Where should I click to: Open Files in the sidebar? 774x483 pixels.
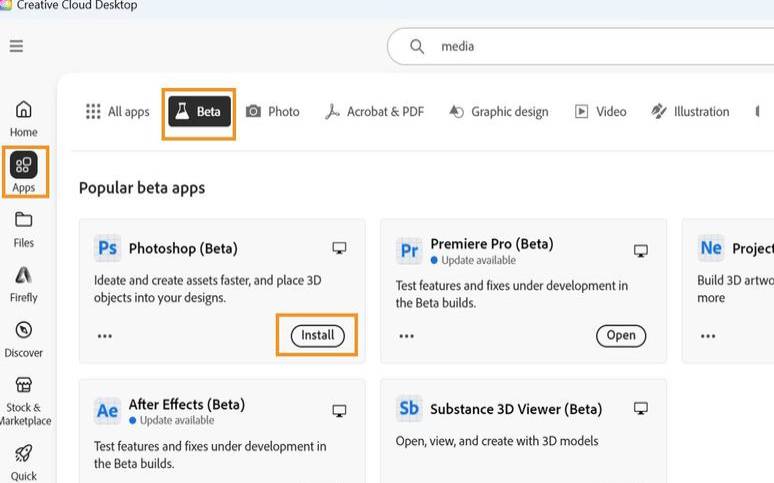pos(24,230)
